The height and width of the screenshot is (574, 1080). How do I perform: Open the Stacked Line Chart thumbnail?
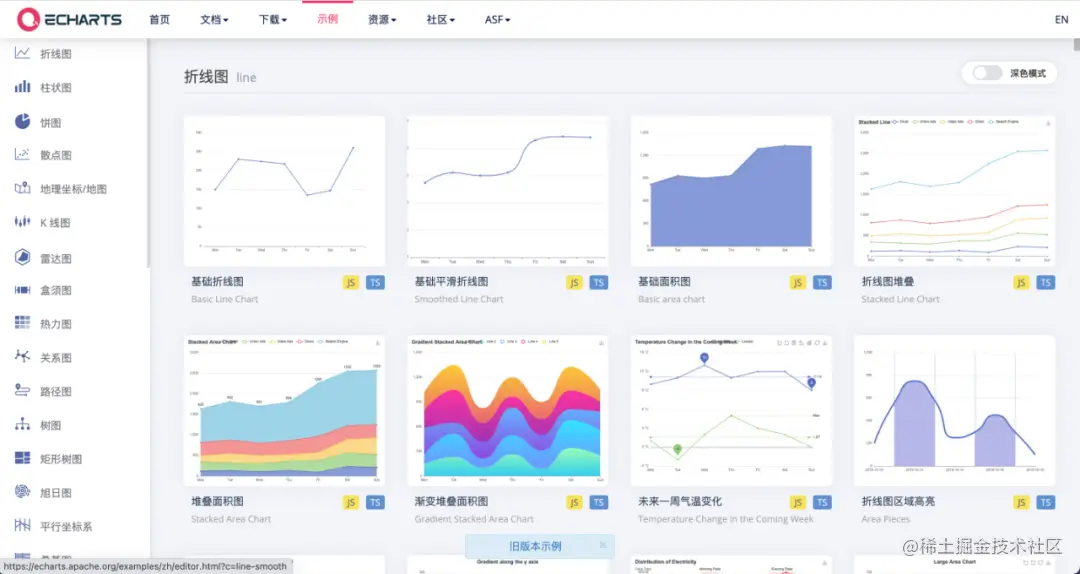coord(955,191)
